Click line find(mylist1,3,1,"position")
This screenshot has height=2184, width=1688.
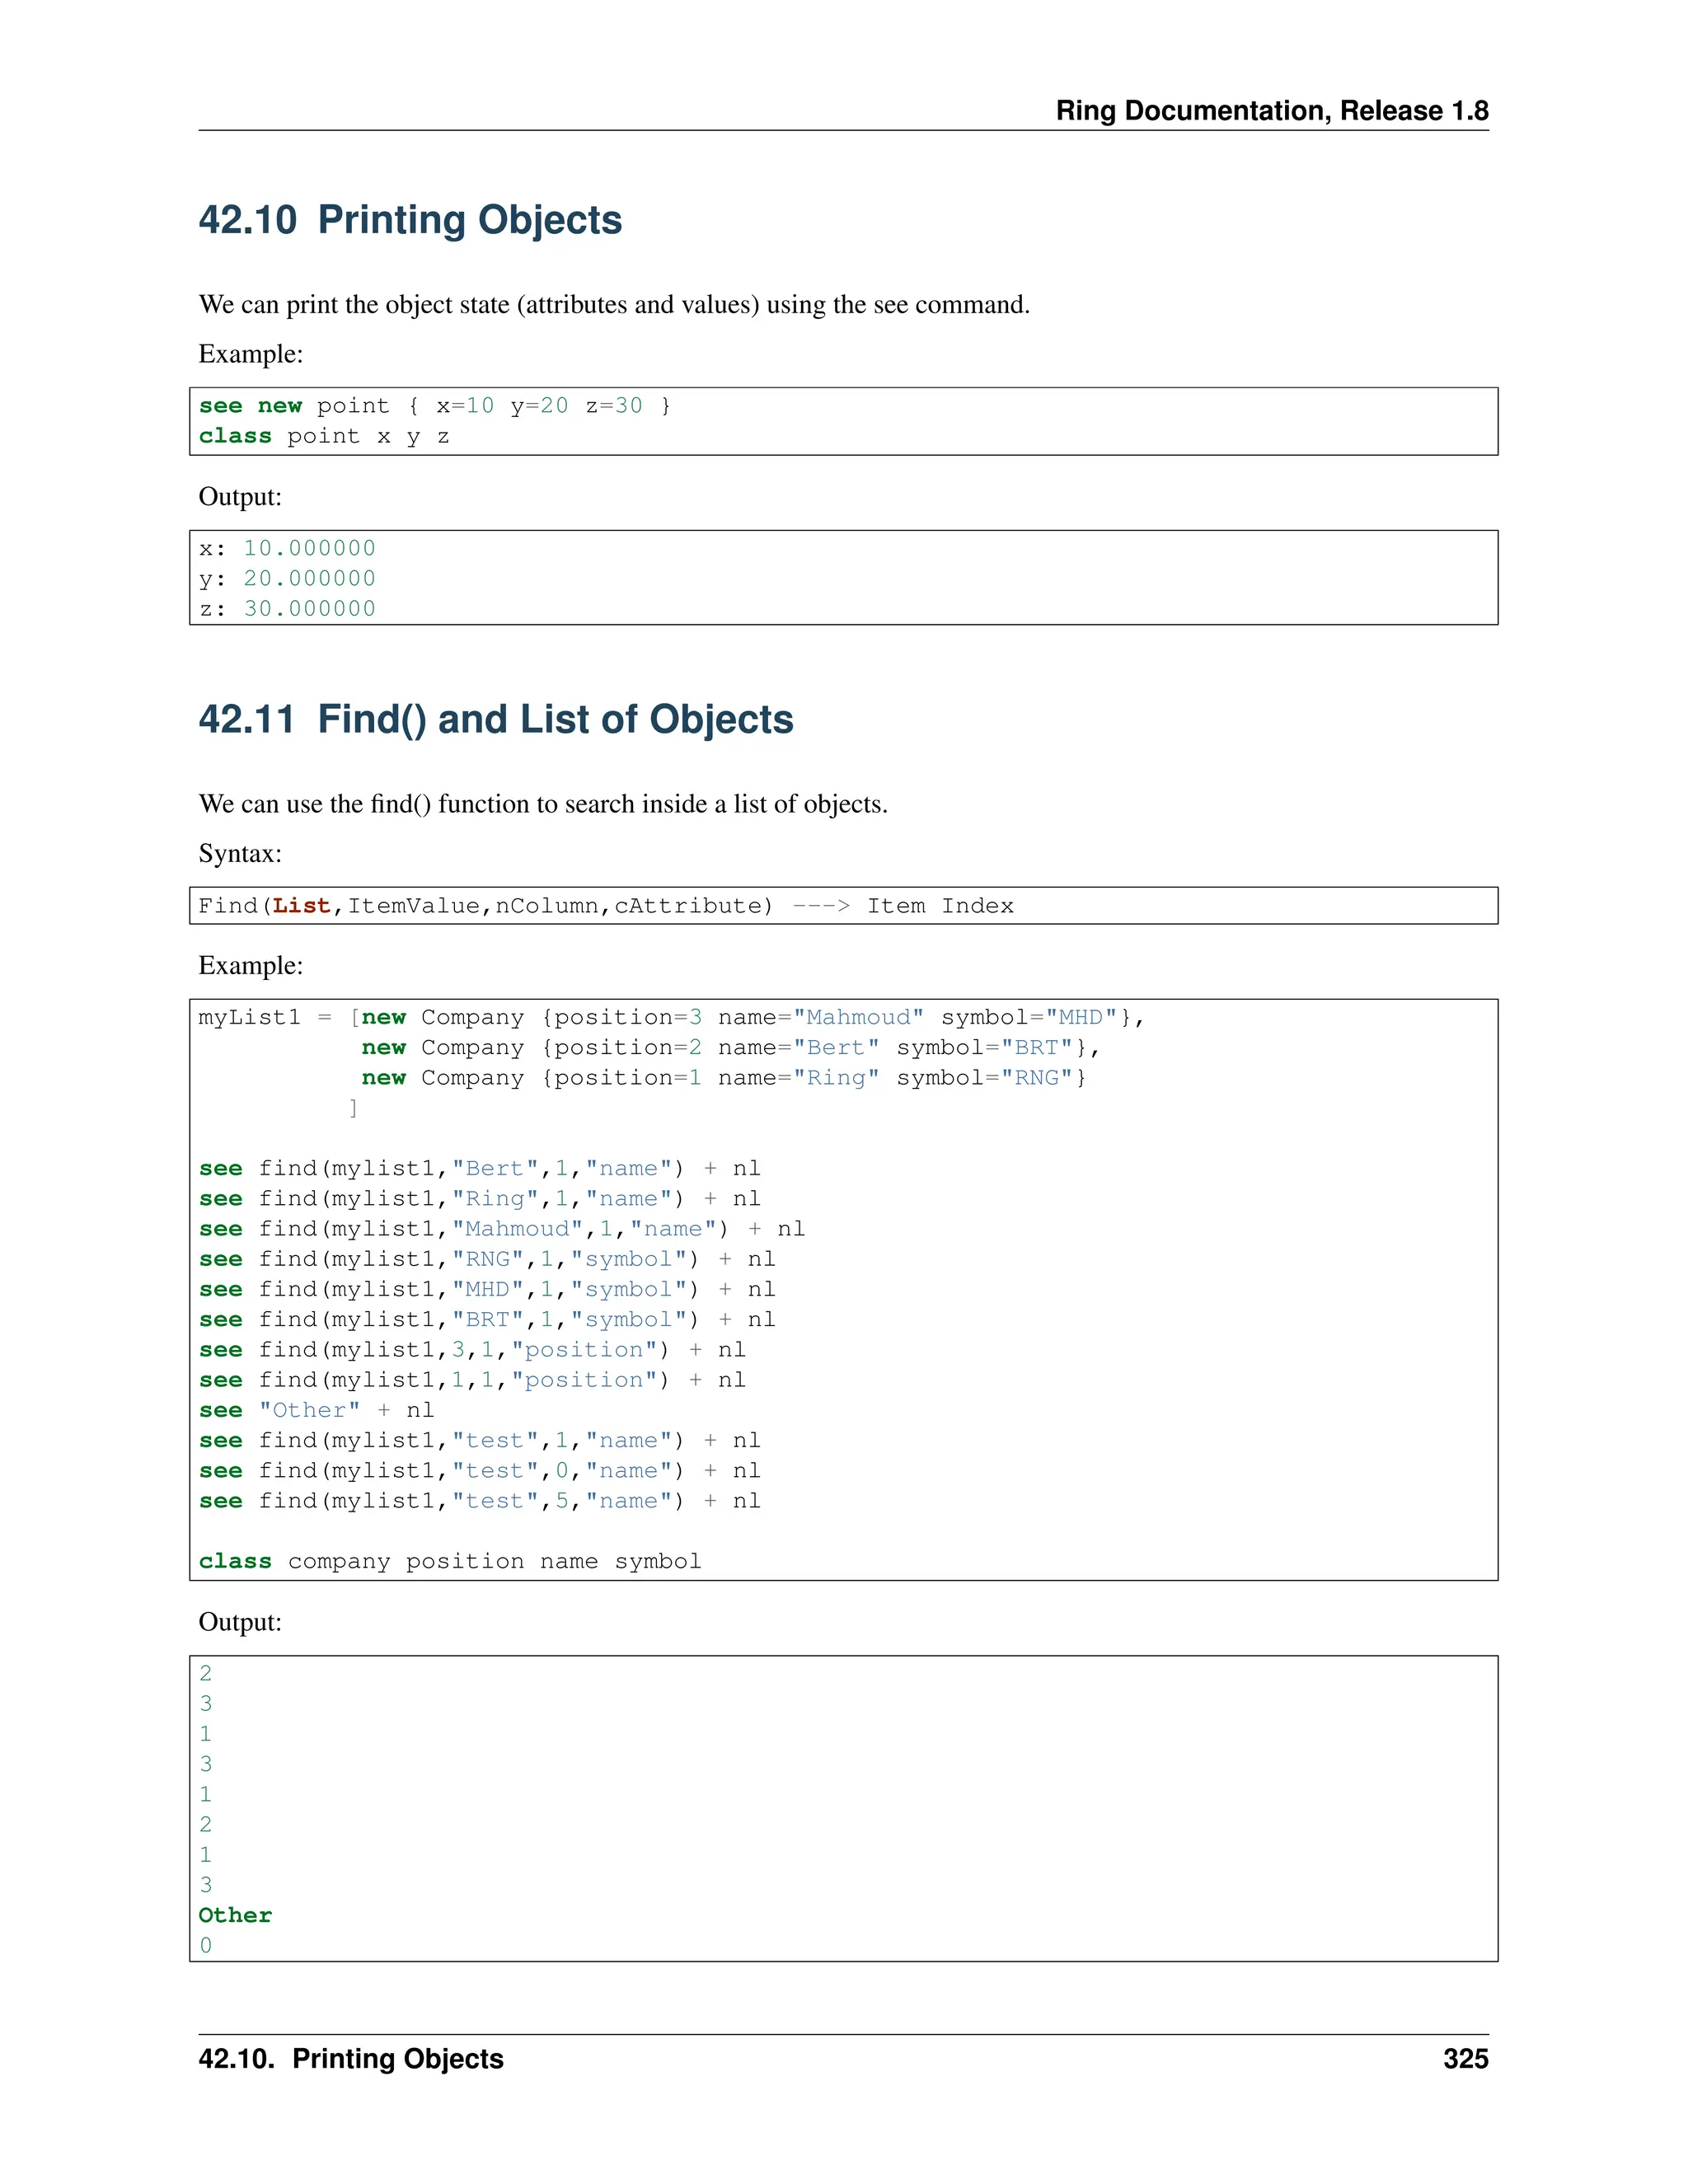pyautogui.click(x=472, y=1350)
